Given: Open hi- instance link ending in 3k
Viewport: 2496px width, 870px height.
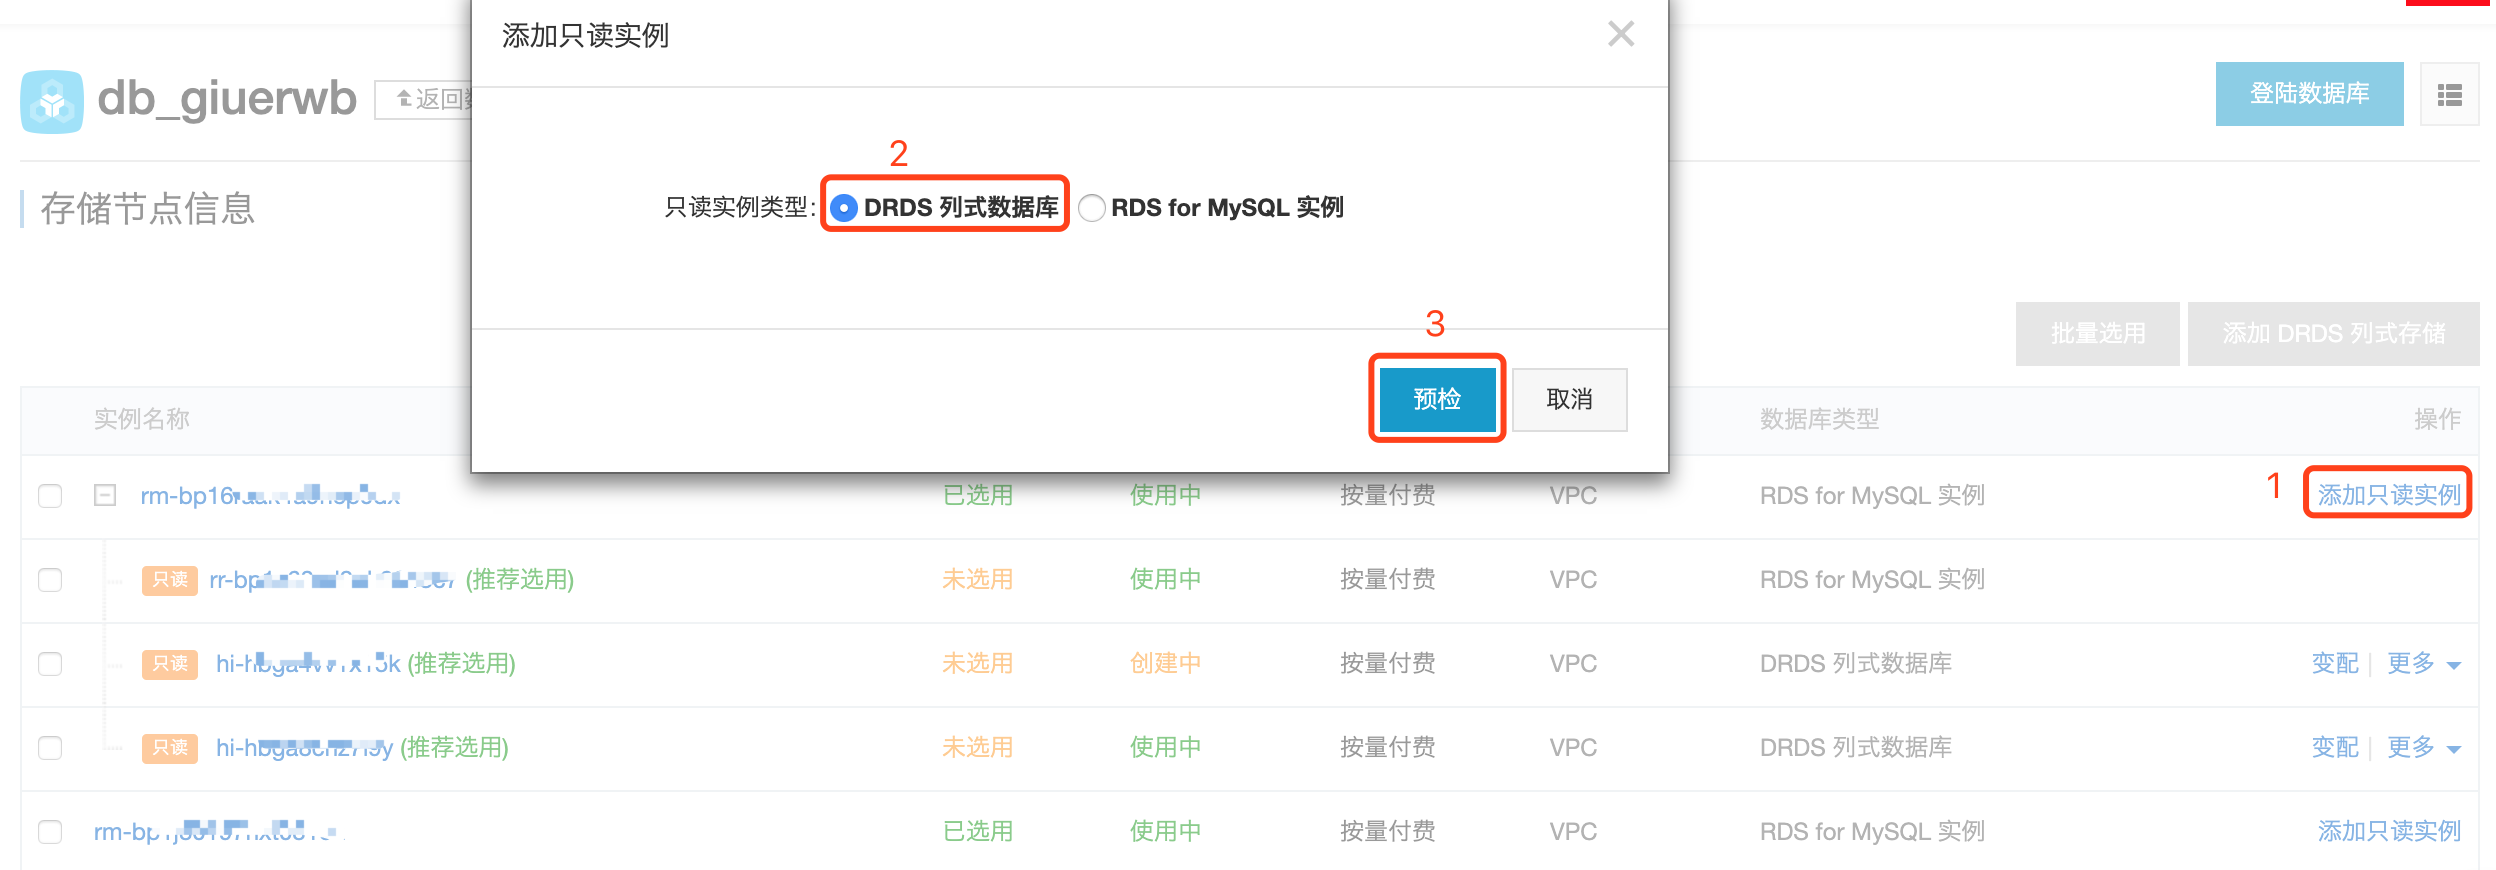Looking at the screenshot, I should (x=308, y=663).
